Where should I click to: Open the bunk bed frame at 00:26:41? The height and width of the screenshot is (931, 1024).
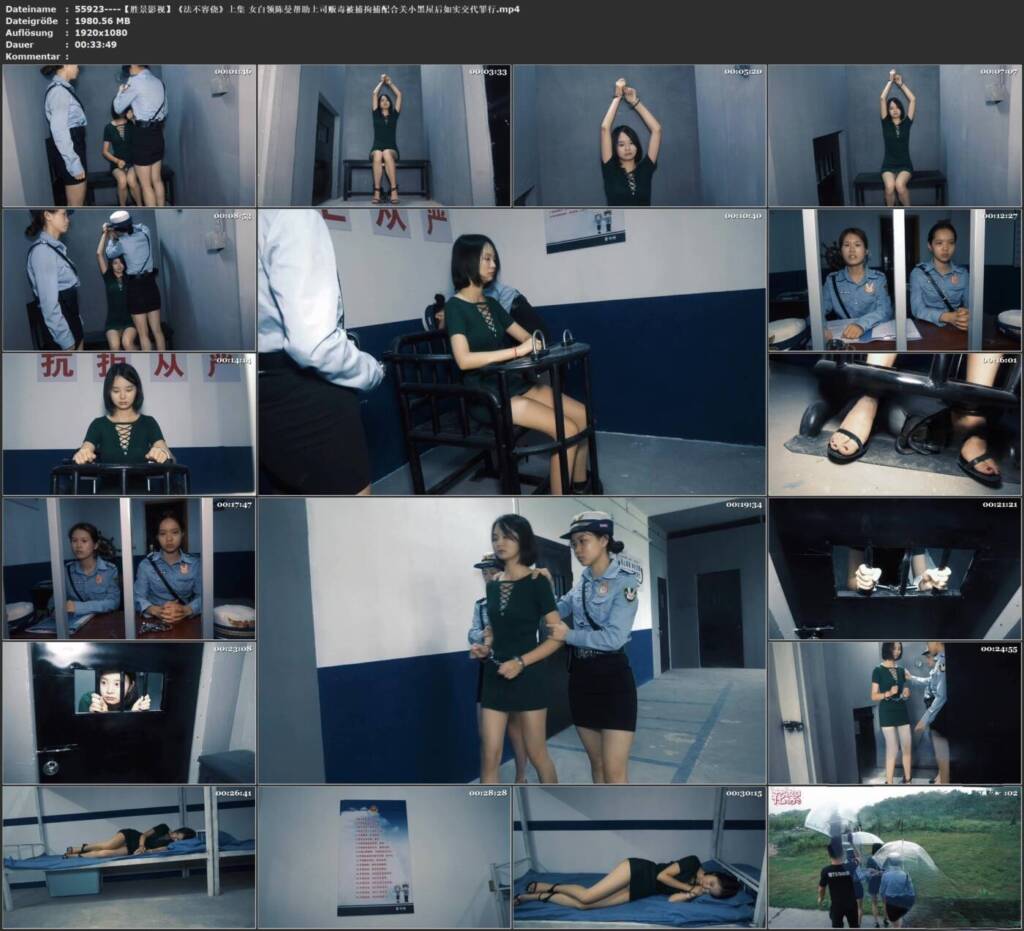[x=129, y=857]
